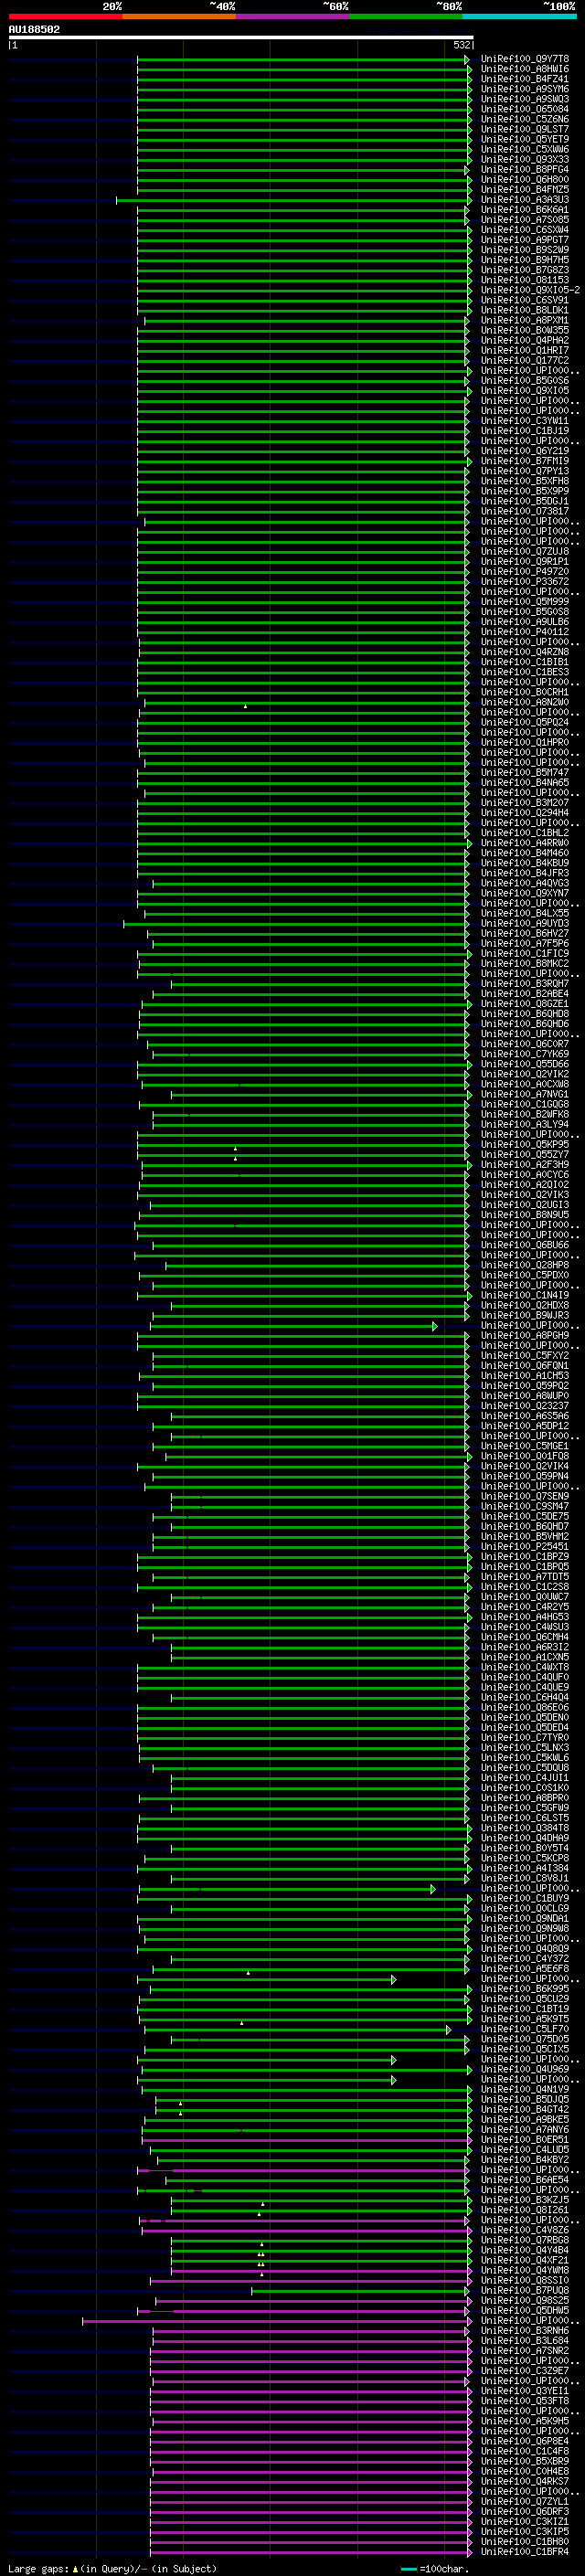Select hit label UniRef100_Q9XI05-2
Image resolution: width=585 pixels, height=2576 pixels.
point(530,290)
